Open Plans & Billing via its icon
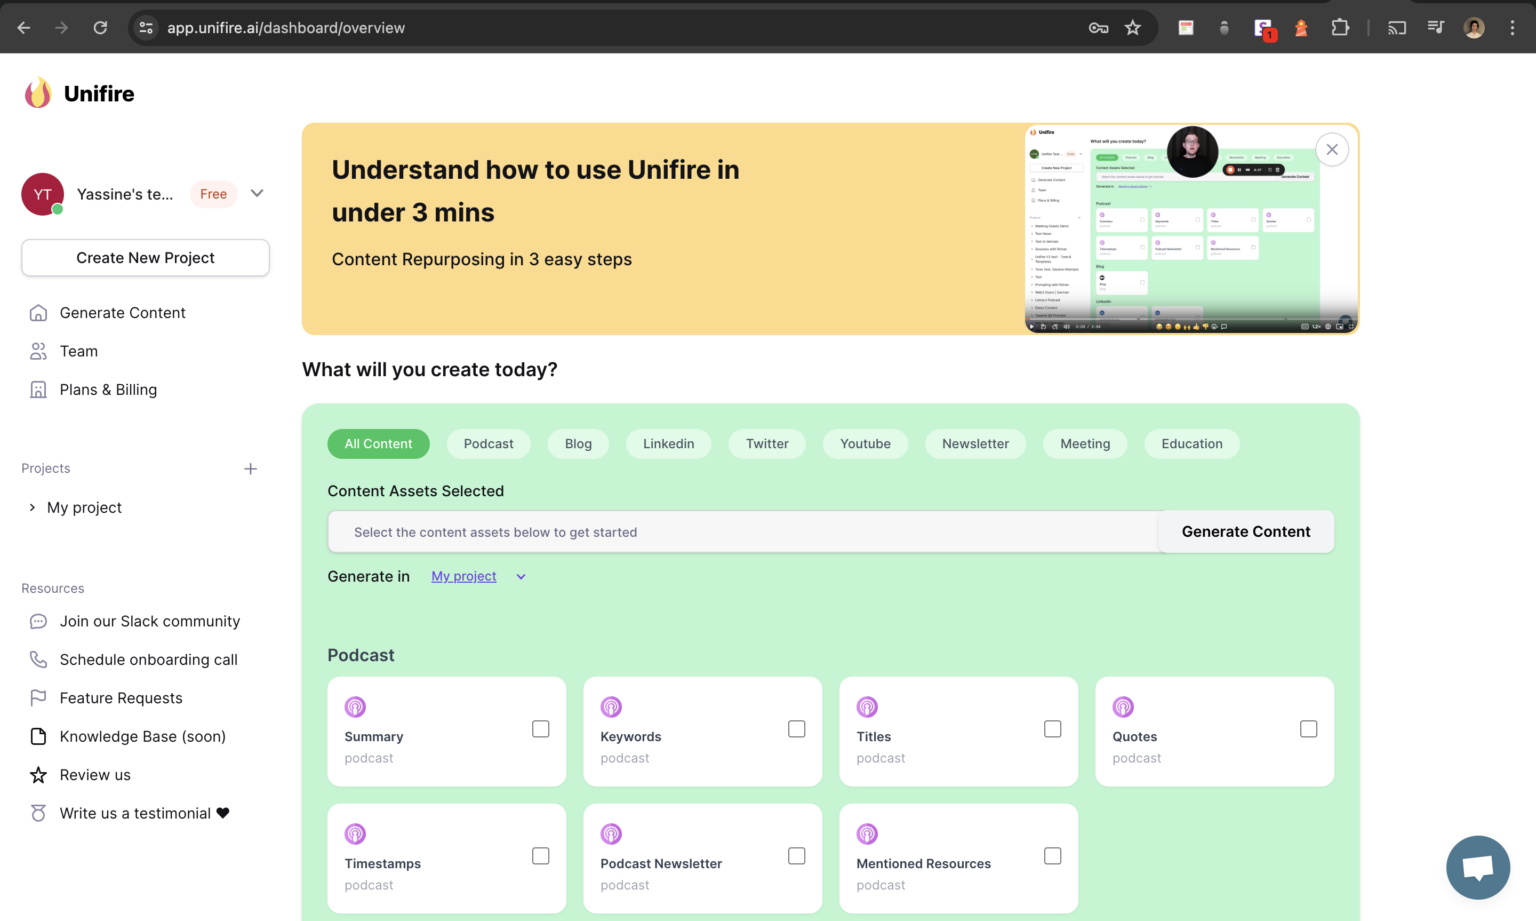 point(38,389)
